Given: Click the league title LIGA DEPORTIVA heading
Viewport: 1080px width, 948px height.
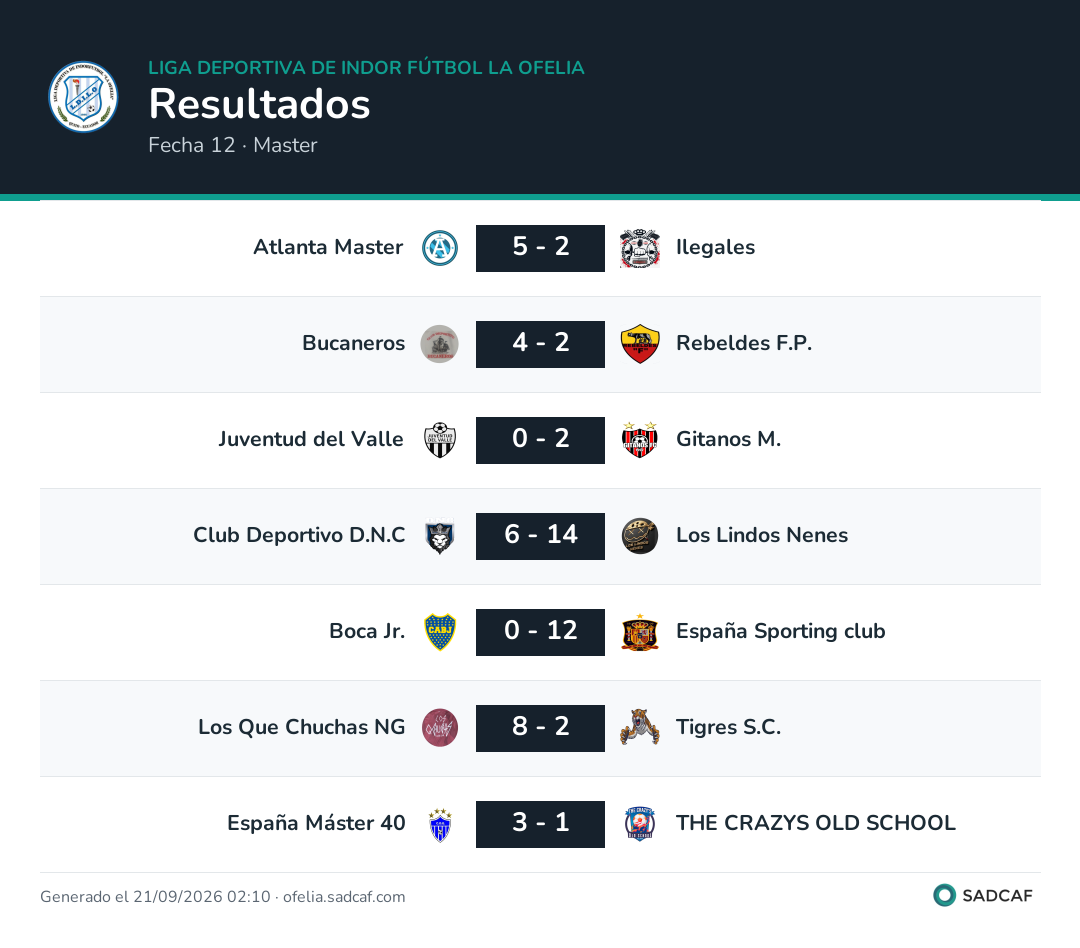Looking at the screenshot, I should click(x=366, y=68).
